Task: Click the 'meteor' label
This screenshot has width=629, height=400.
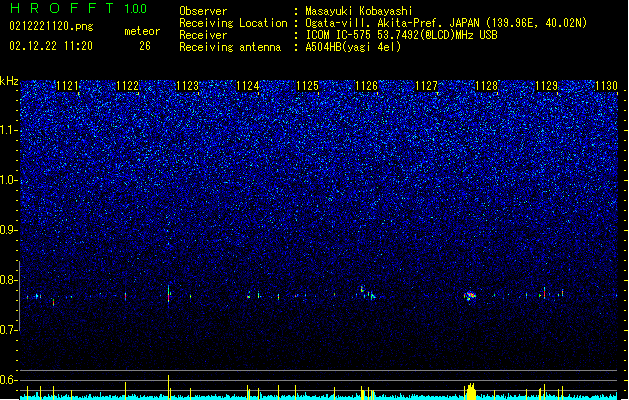Action: 142,31
